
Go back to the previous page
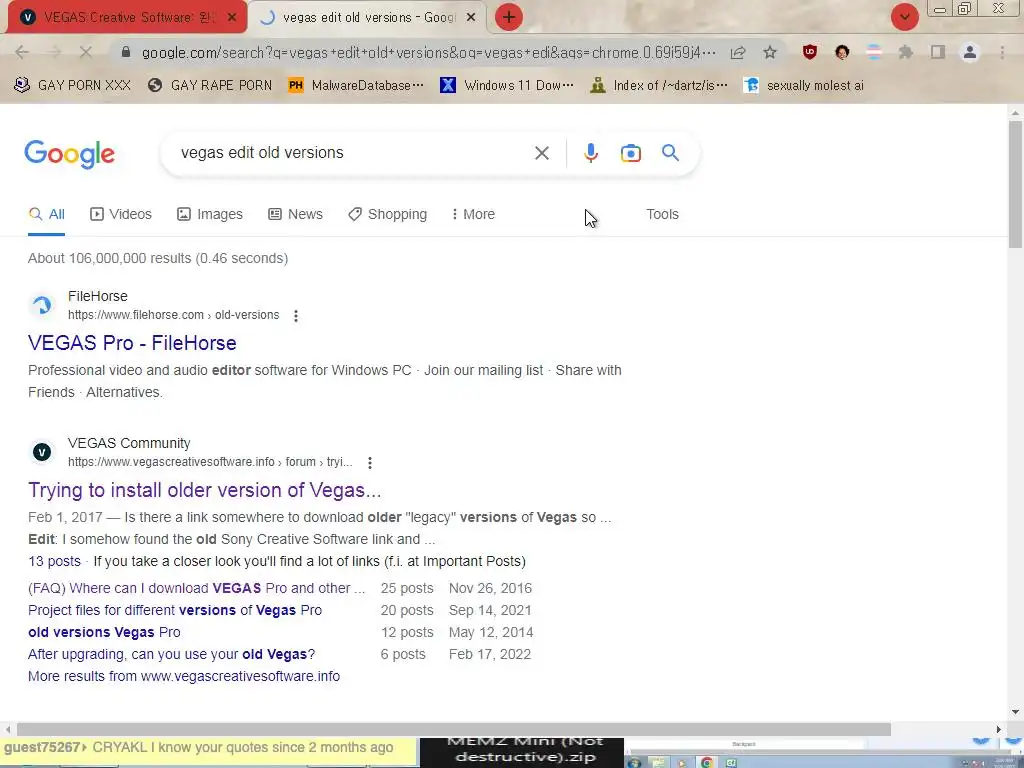pos(22,52)
